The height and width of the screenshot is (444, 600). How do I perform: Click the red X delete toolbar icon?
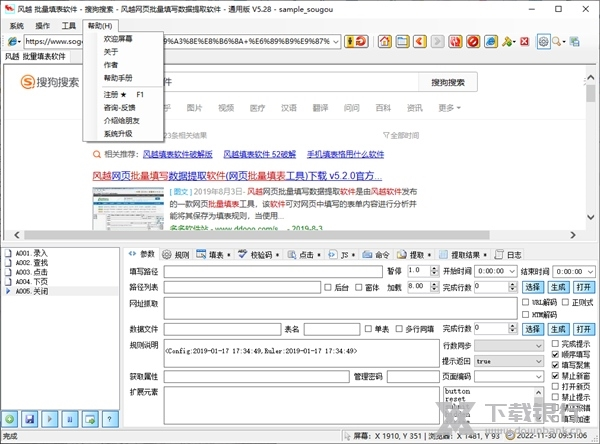pyautogui.click(x=524, y=41)
